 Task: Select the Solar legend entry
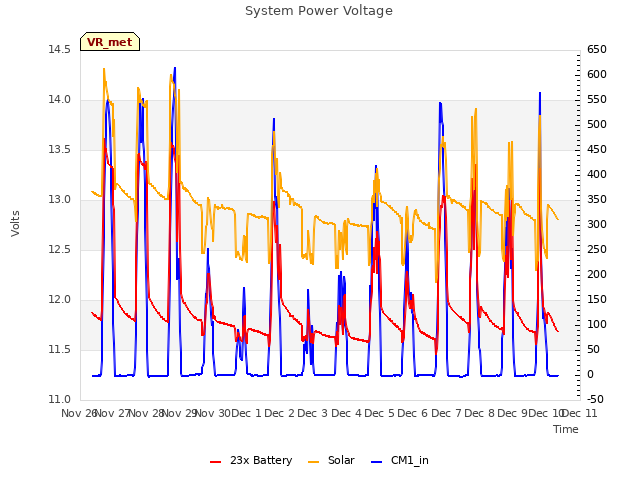click(331, 460)
